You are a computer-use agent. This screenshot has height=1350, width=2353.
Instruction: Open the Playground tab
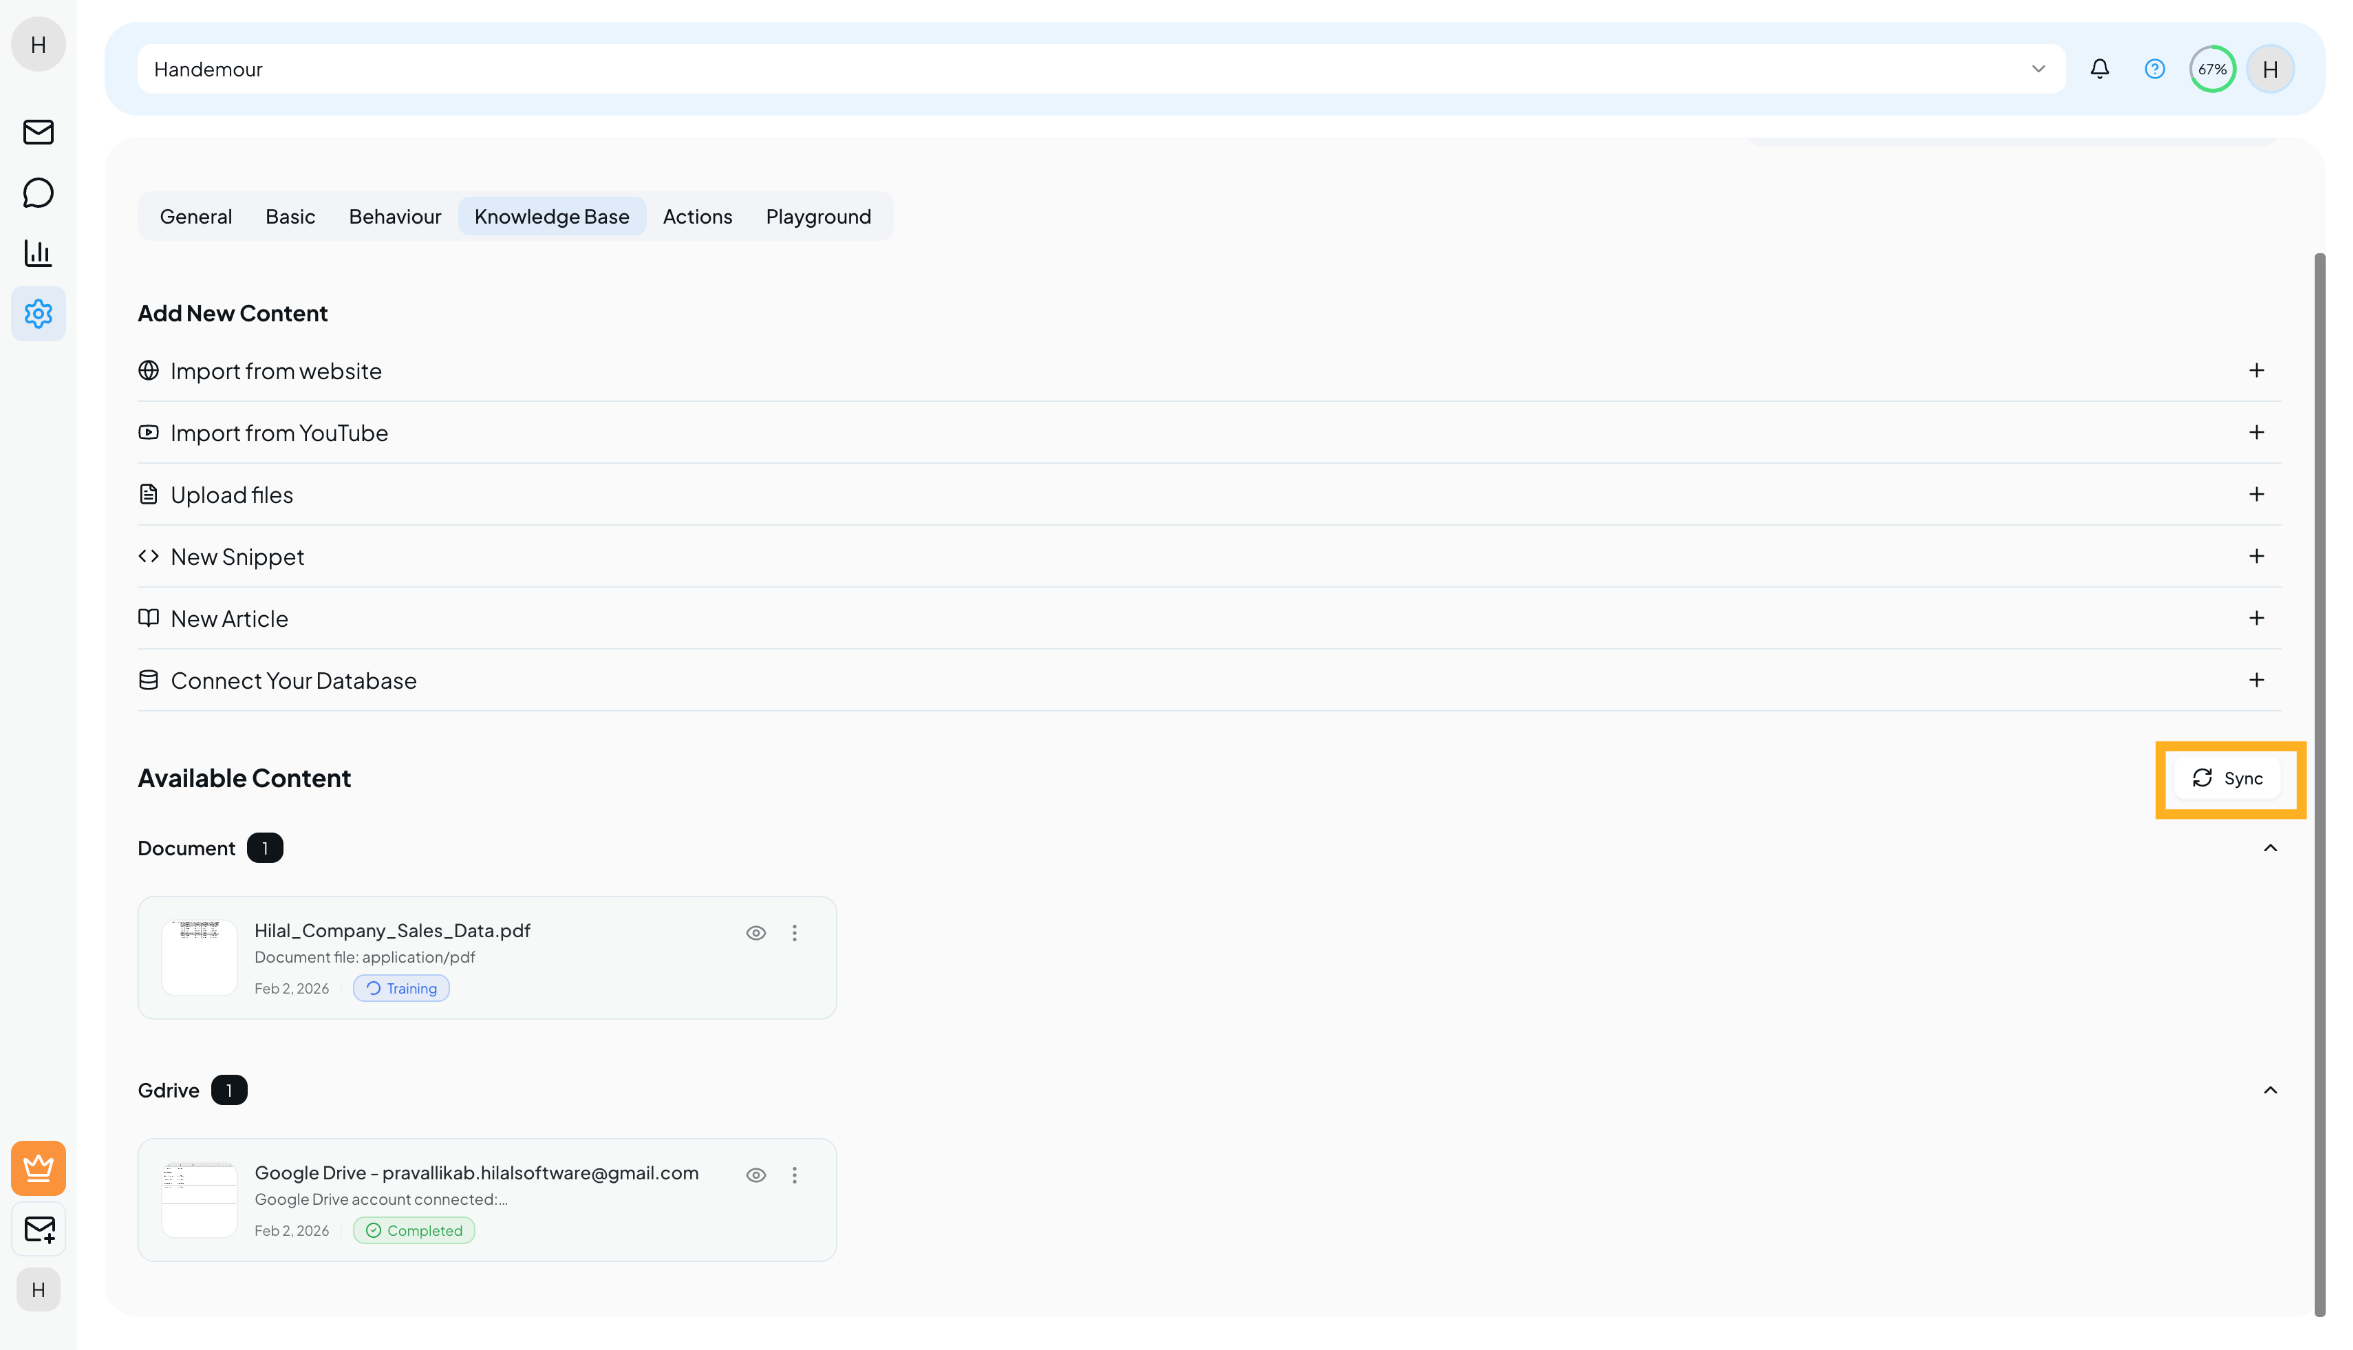818,216
